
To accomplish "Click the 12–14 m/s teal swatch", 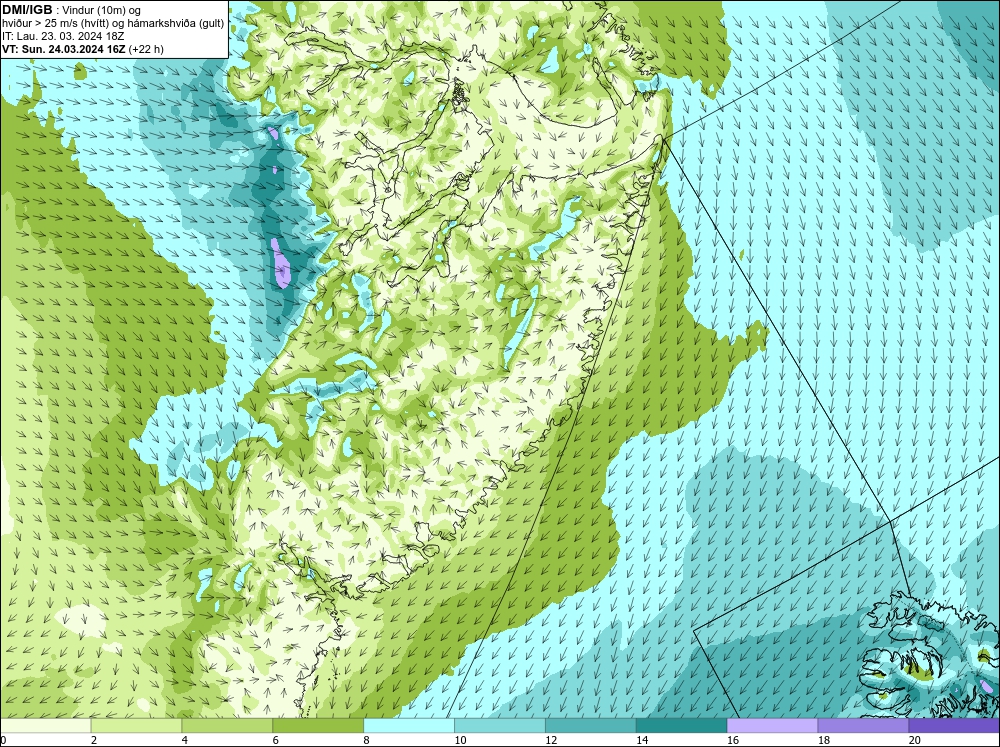I will [x=591, y=726].
